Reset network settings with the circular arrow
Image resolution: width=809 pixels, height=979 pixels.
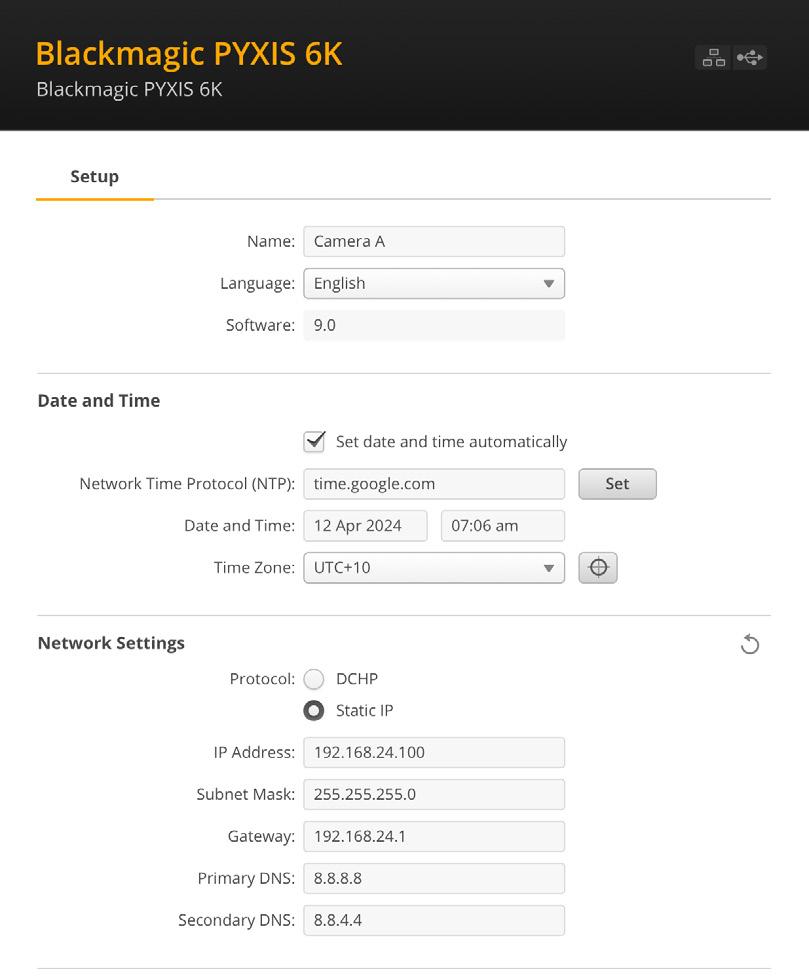pos(750,644)
